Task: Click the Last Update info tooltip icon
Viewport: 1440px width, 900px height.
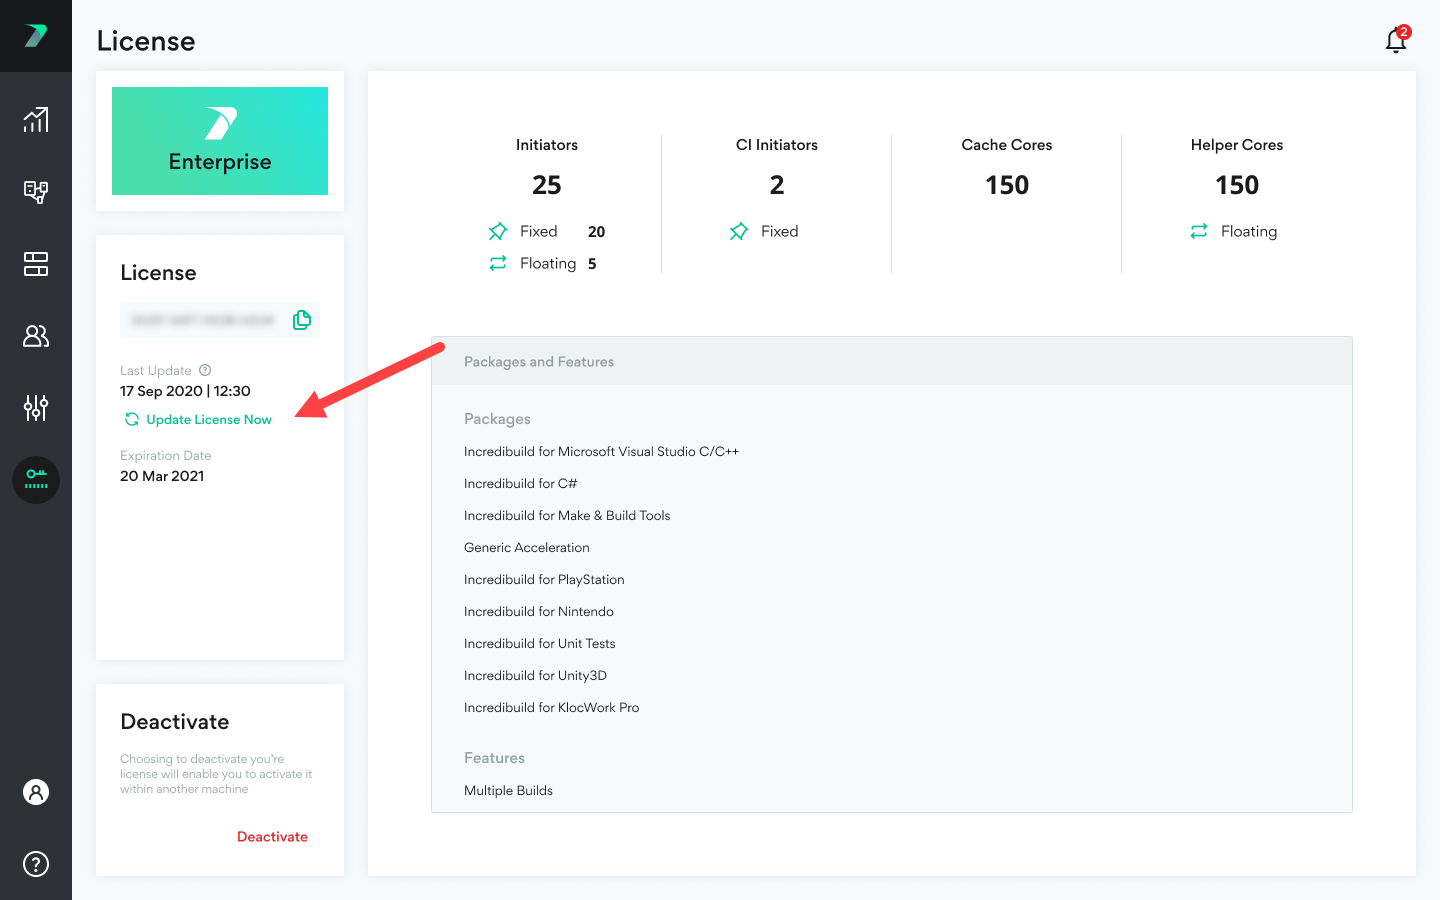Action: coord(205,370)
